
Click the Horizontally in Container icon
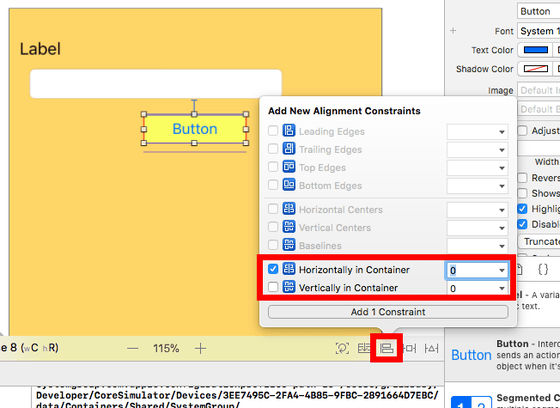(x=289, y=269)
